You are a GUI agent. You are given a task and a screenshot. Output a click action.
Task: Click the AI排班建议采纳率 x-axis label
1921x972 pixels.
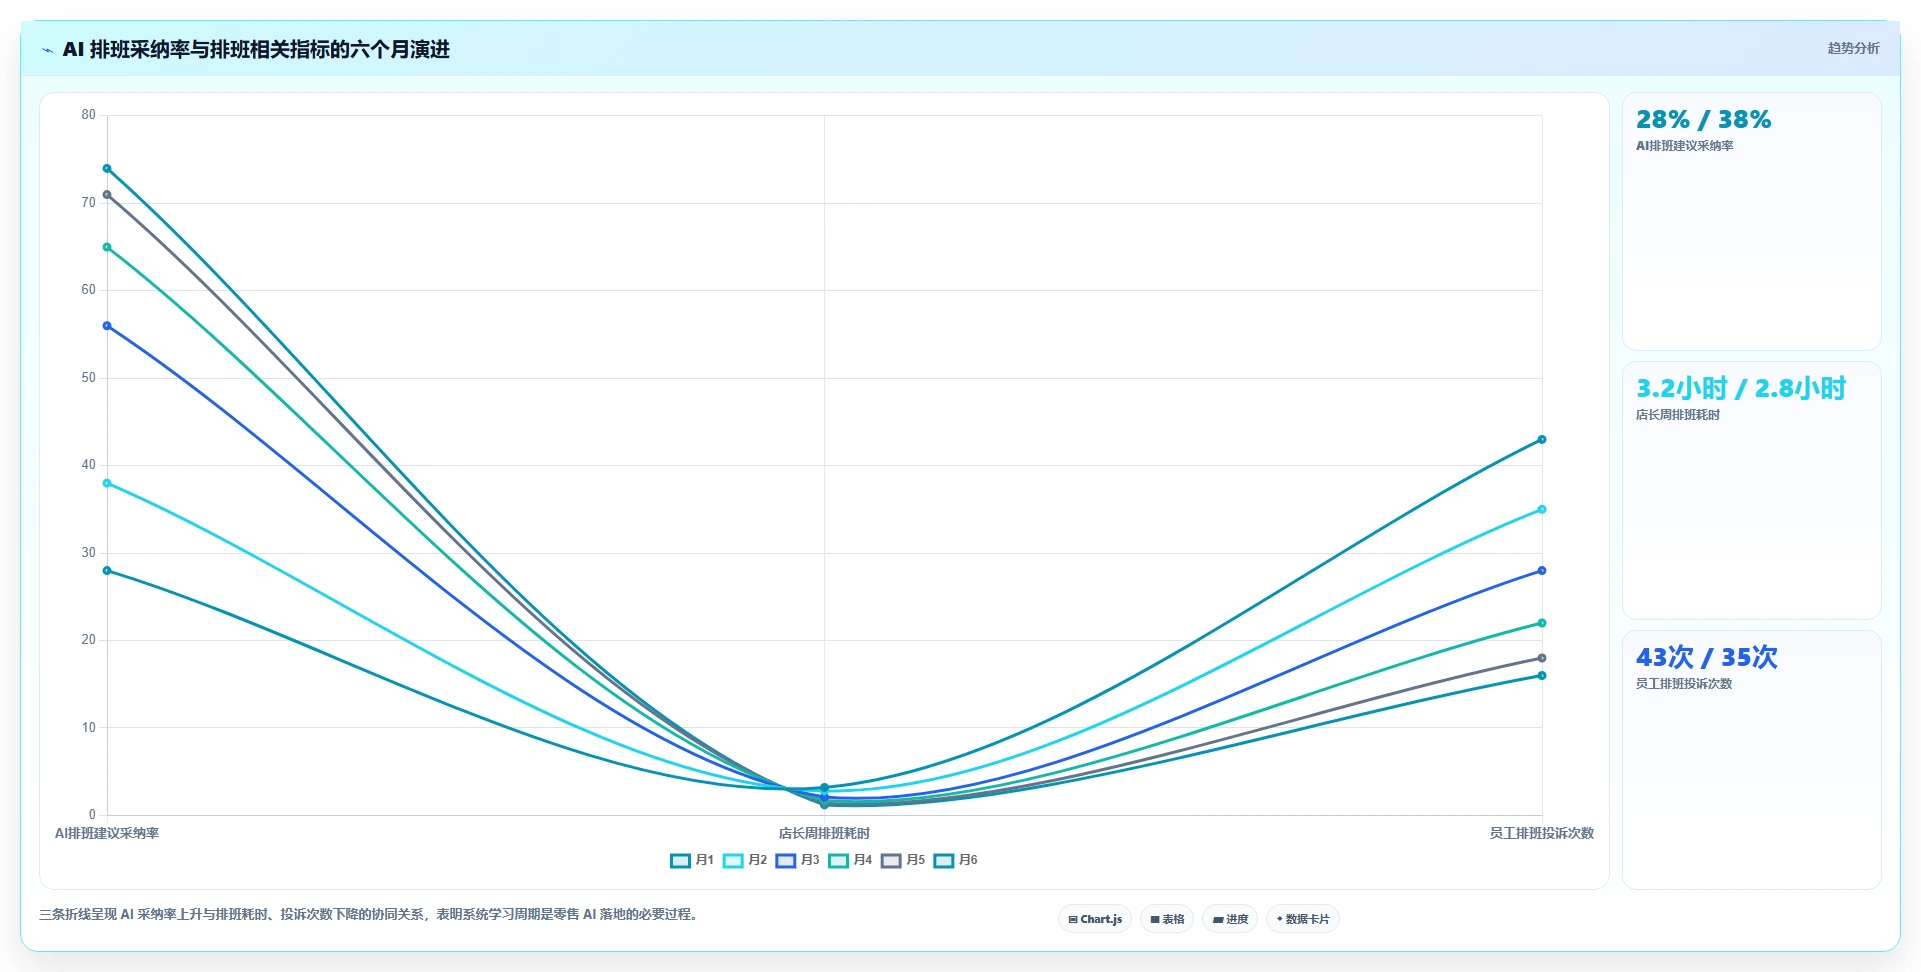click(107, 833)
